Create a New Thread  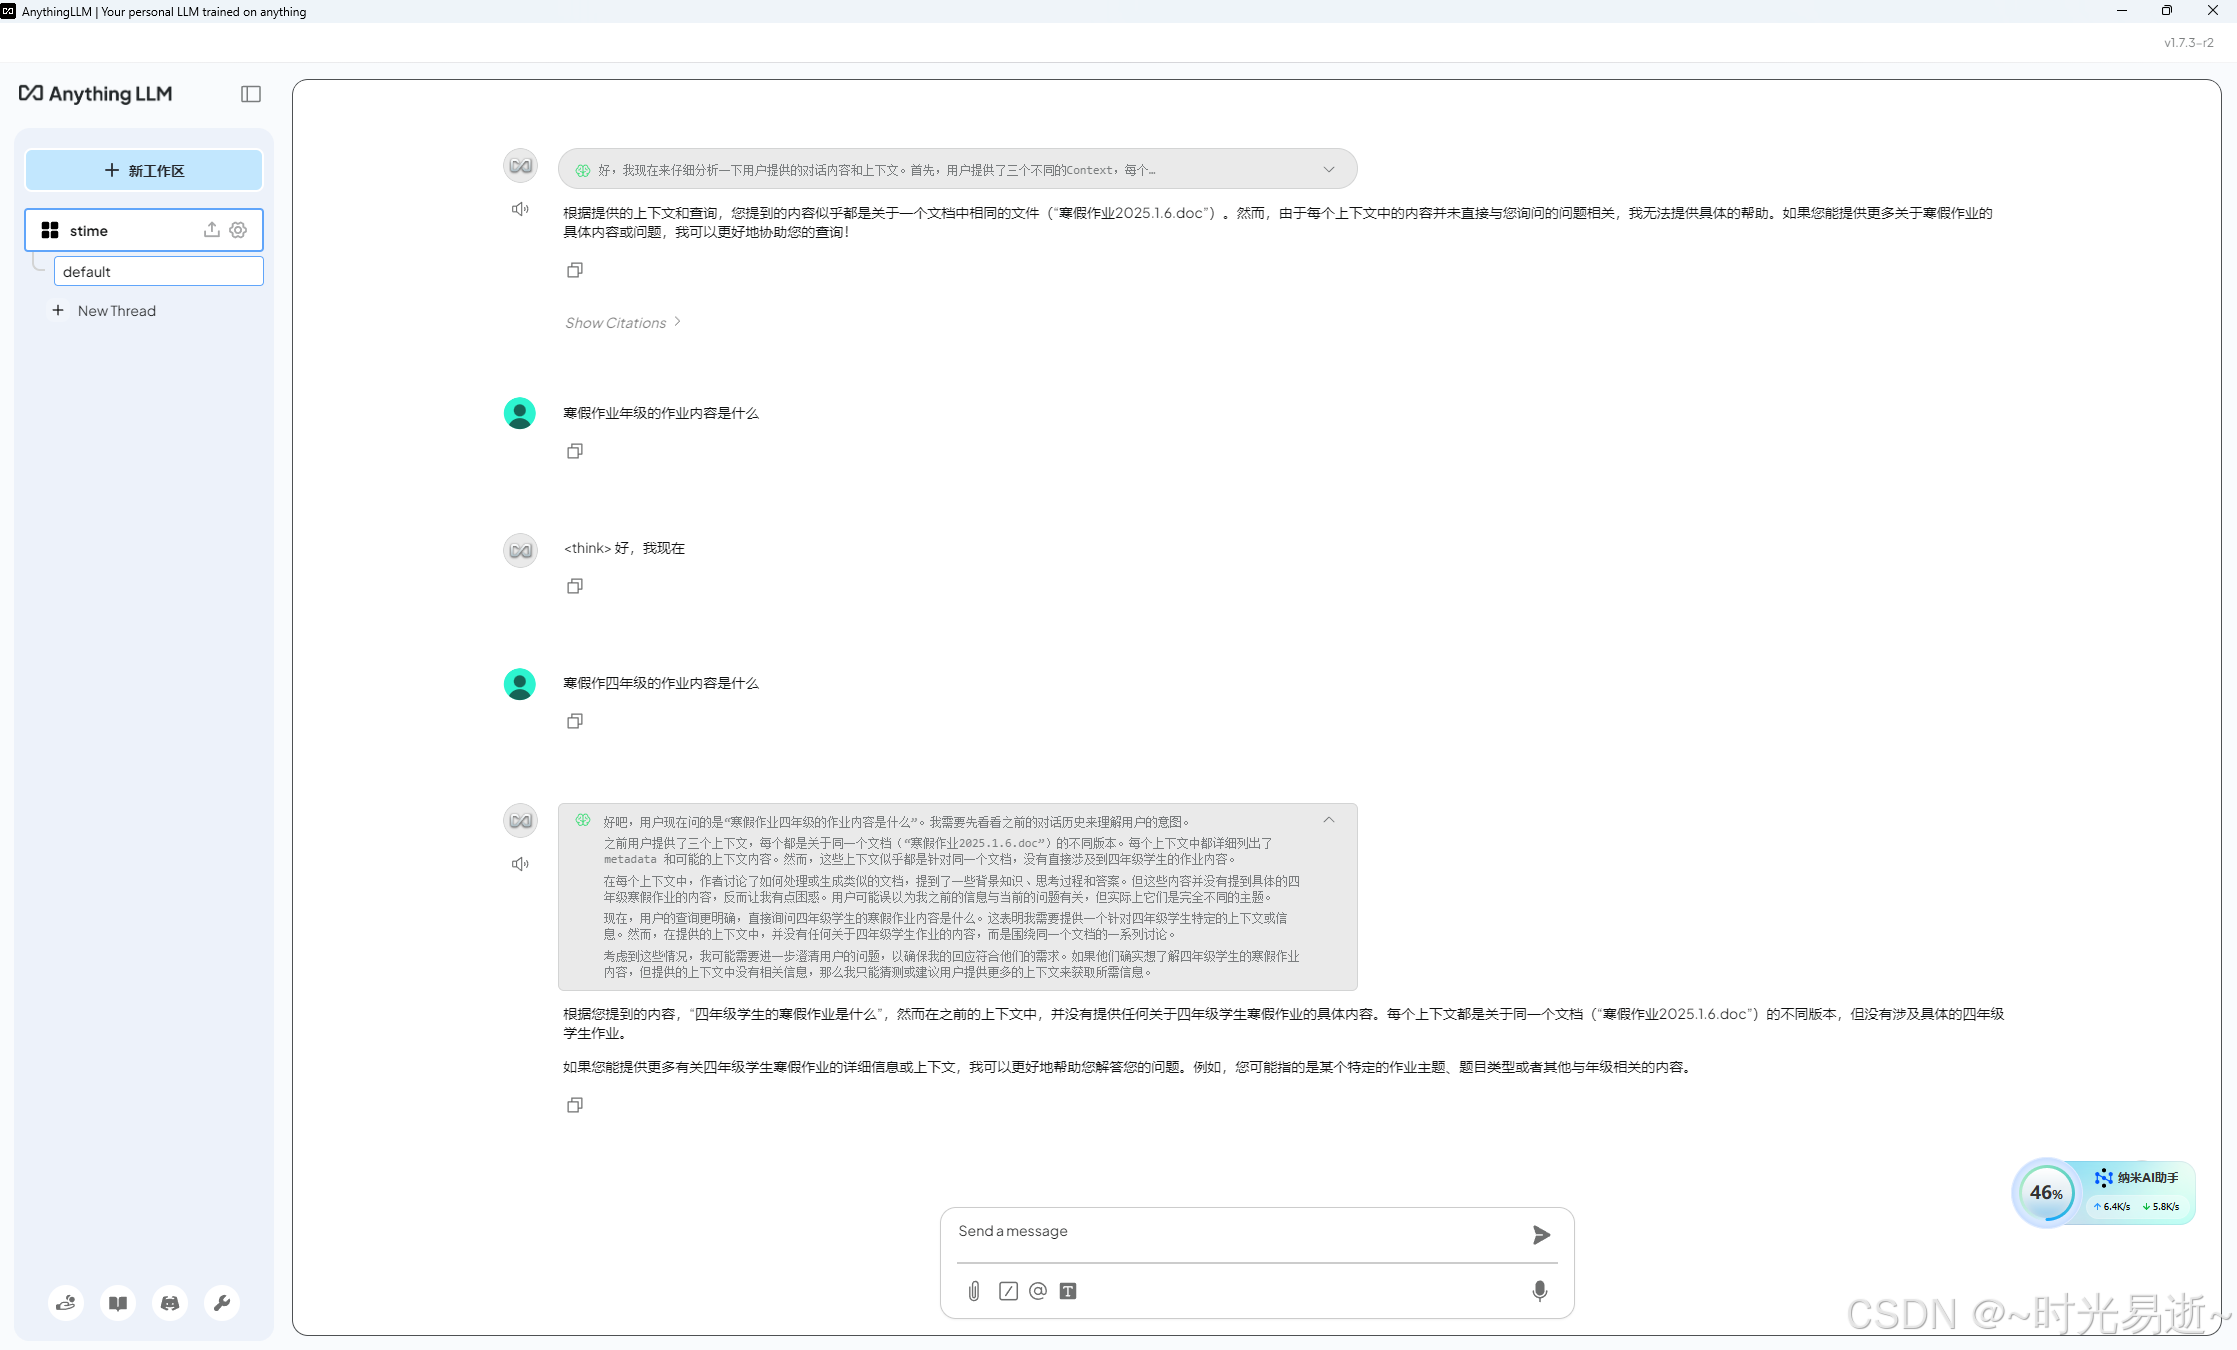(116, 311)
